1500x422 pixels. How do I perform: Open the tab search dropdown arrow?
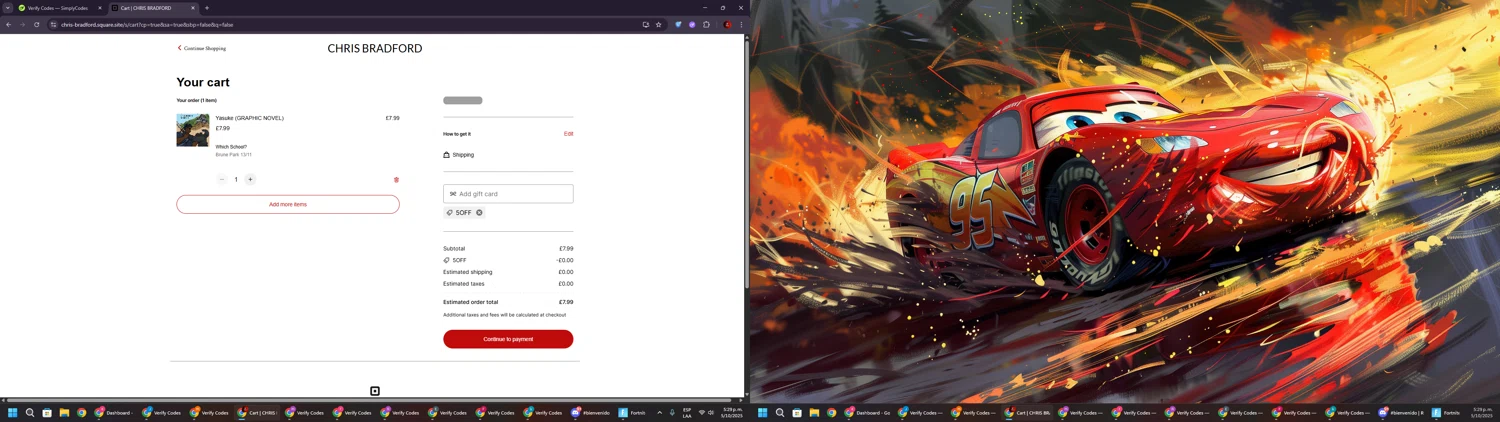7,8
